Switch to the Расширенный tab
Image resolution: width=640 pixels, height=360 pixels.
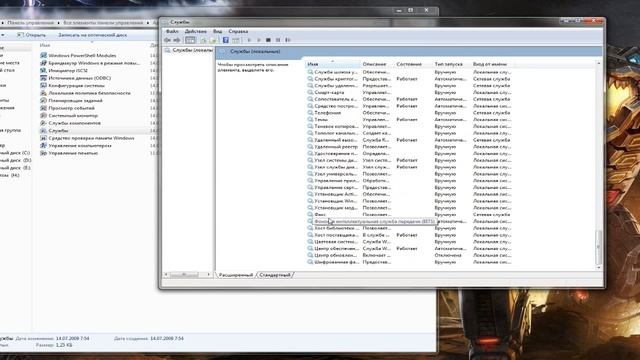tap(236, 275)
